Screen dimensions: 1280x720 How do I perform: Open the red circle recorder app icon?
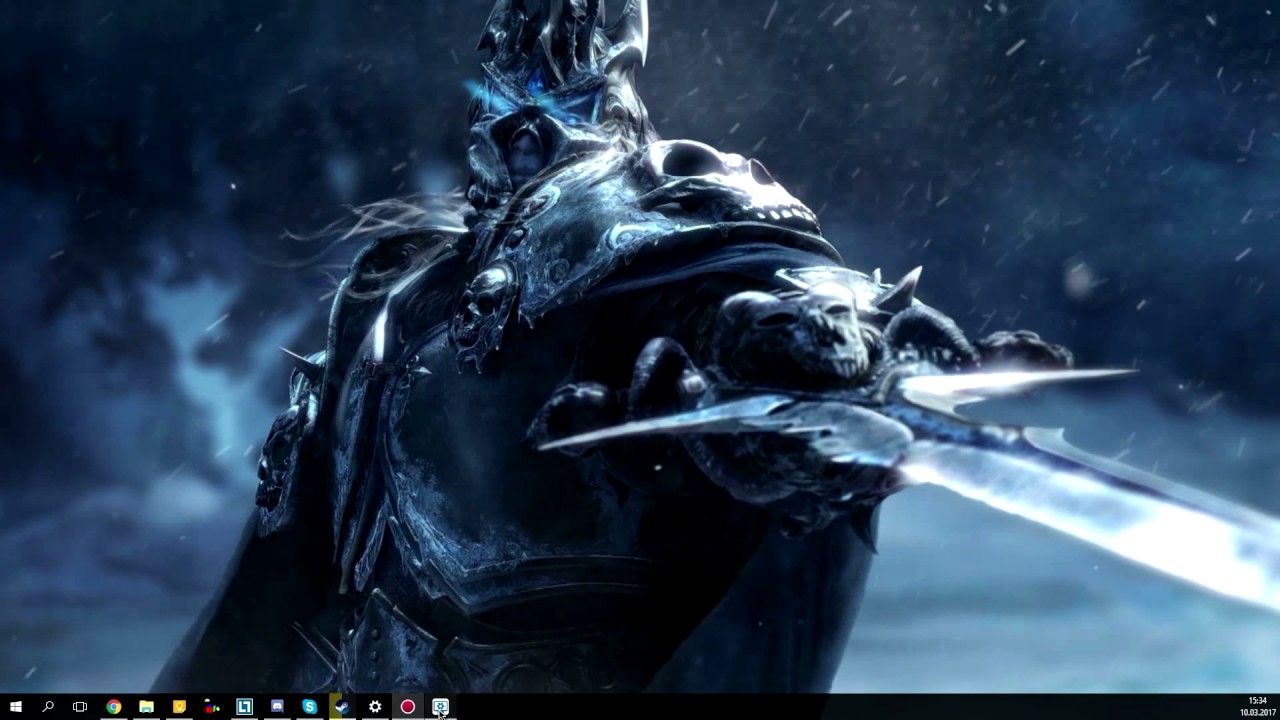point(408,707)
